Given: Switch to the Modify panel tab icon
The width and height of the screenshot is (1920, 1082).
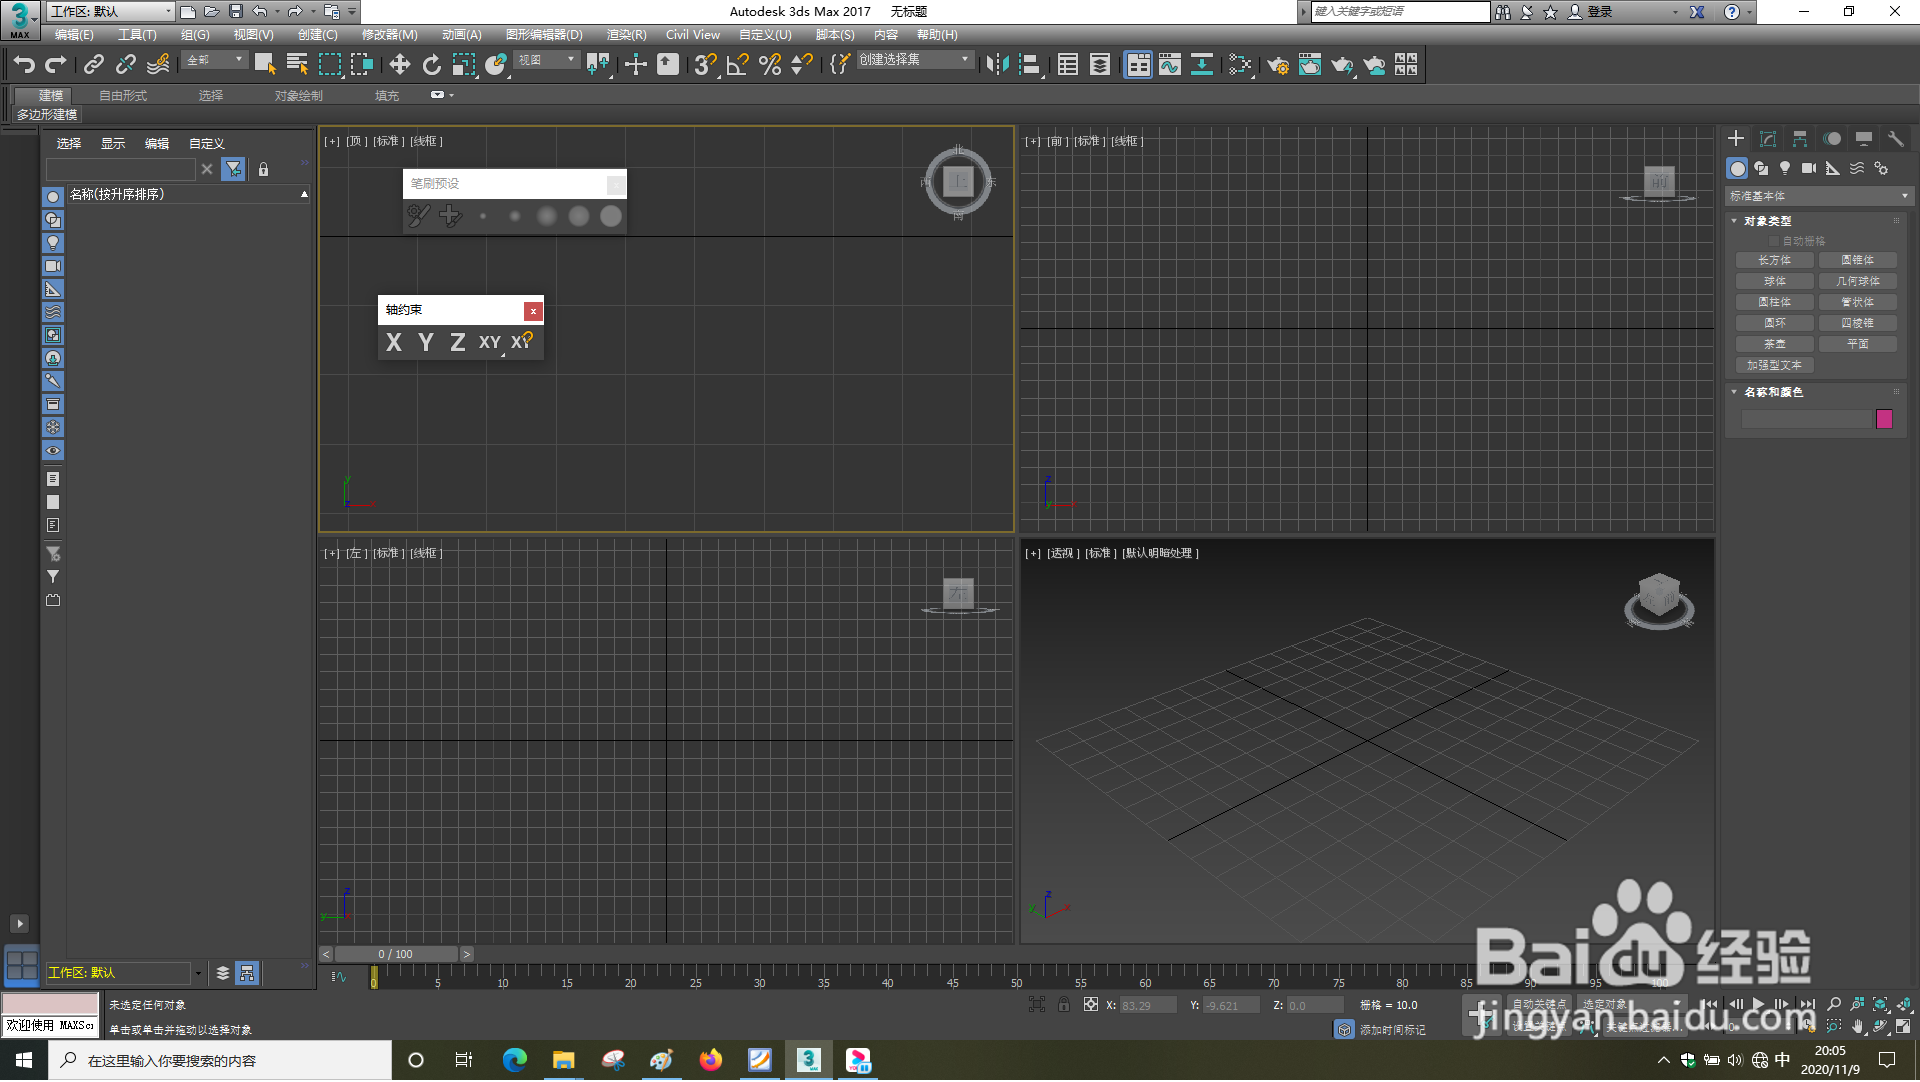Looking at the screenshot, I should (1768, 139).
